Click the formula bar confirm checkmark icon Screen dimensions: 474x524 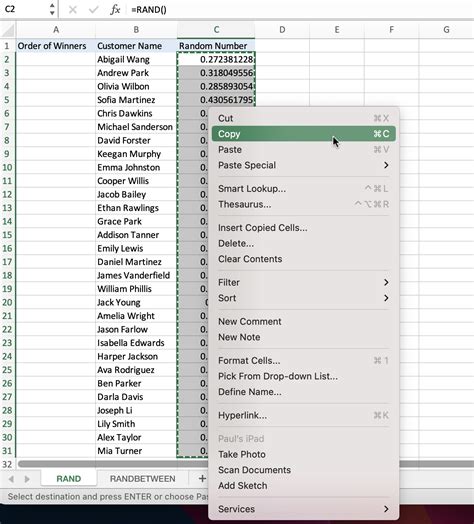93,10
